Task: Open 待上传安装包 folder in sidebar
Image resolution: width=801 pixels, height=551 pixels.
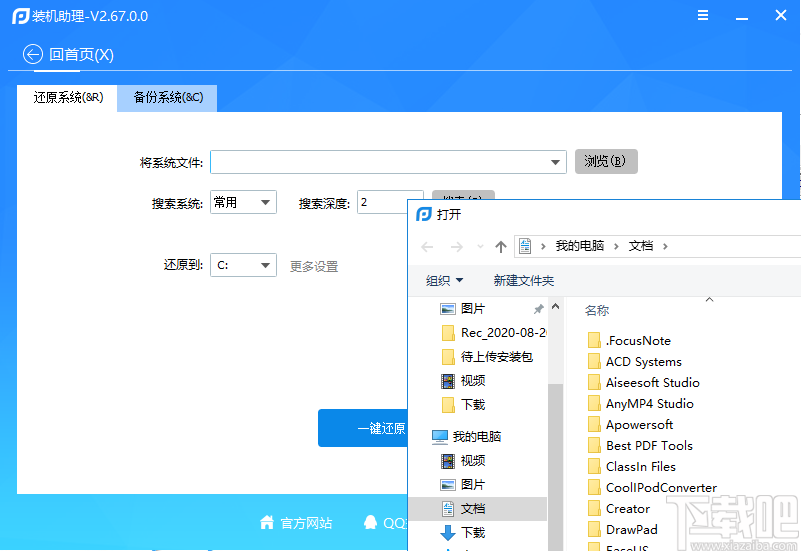Action: click(x=487, y=357)
